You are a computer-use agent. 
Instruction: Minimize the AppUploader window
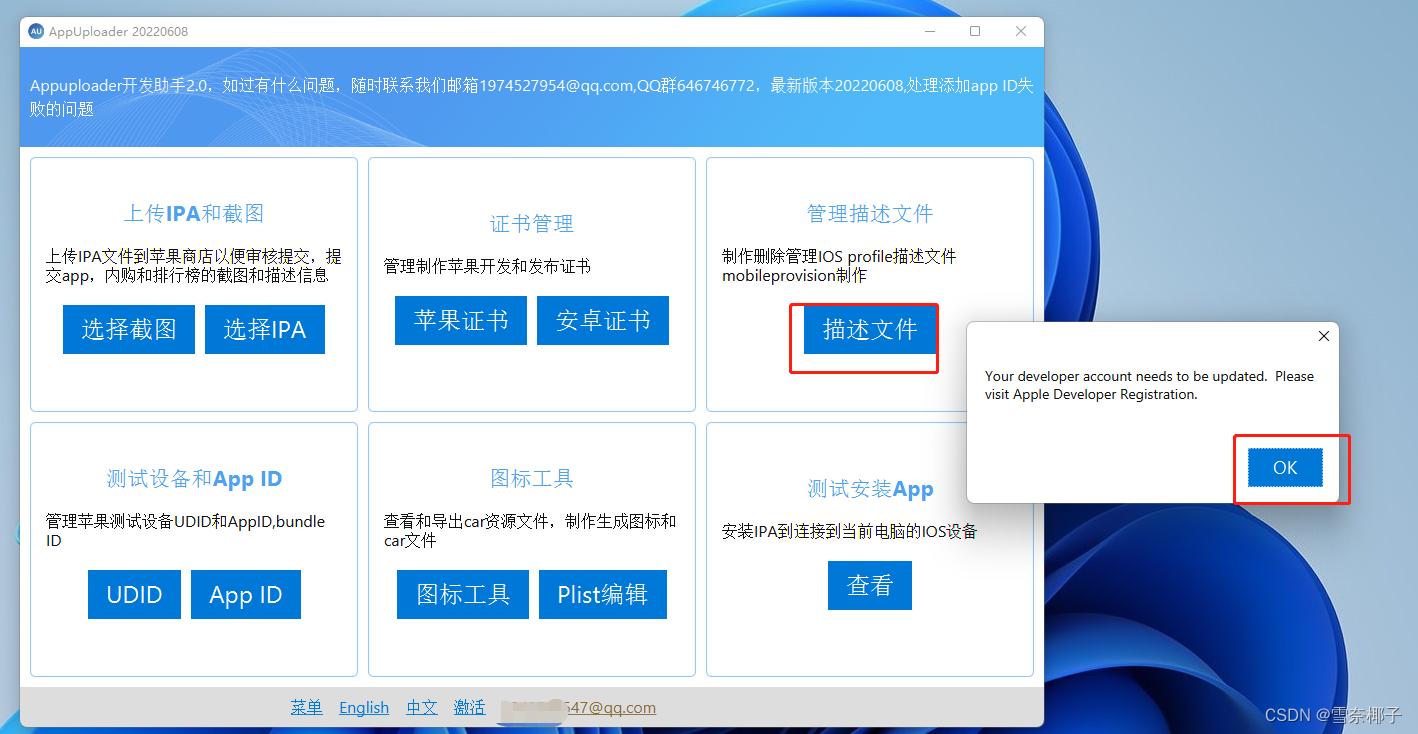pos(929,31)
